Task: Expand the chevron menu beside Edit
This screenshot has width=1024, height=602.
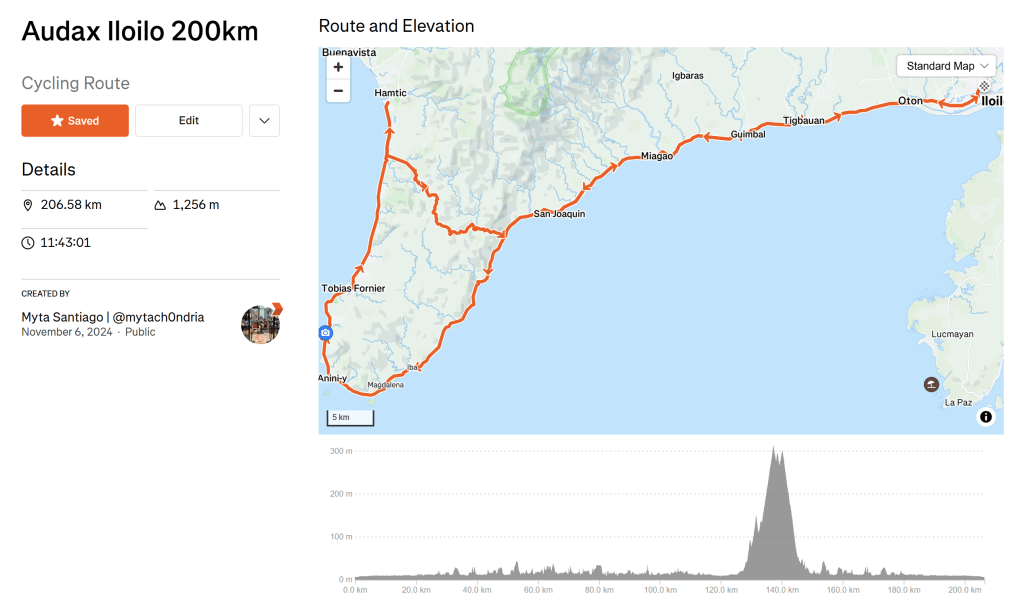Action: [x=264, y=121]
